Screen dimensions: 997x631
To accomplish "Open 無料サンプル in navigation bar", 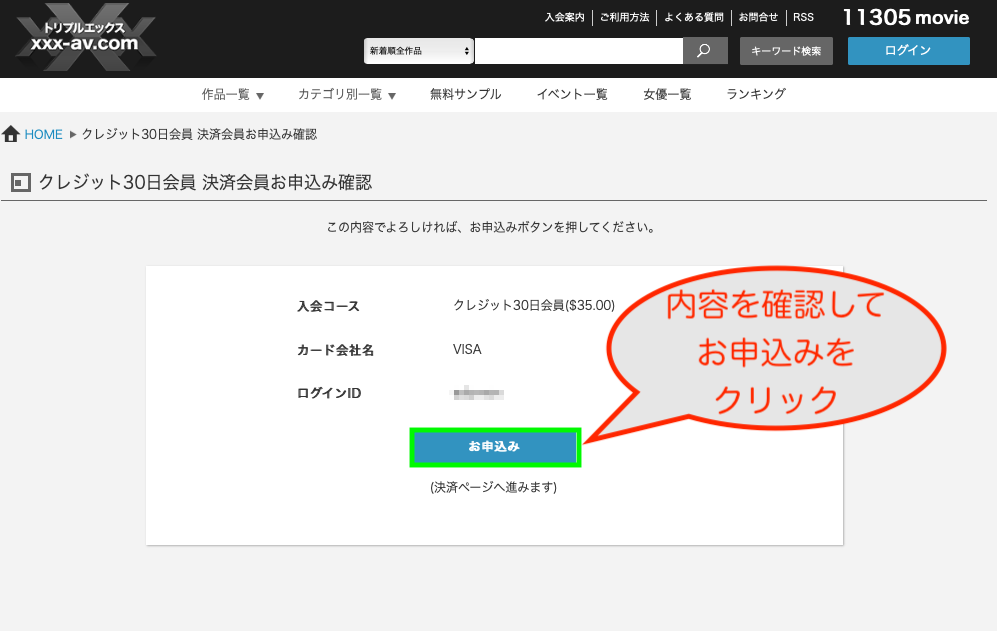I will point(465,95).
